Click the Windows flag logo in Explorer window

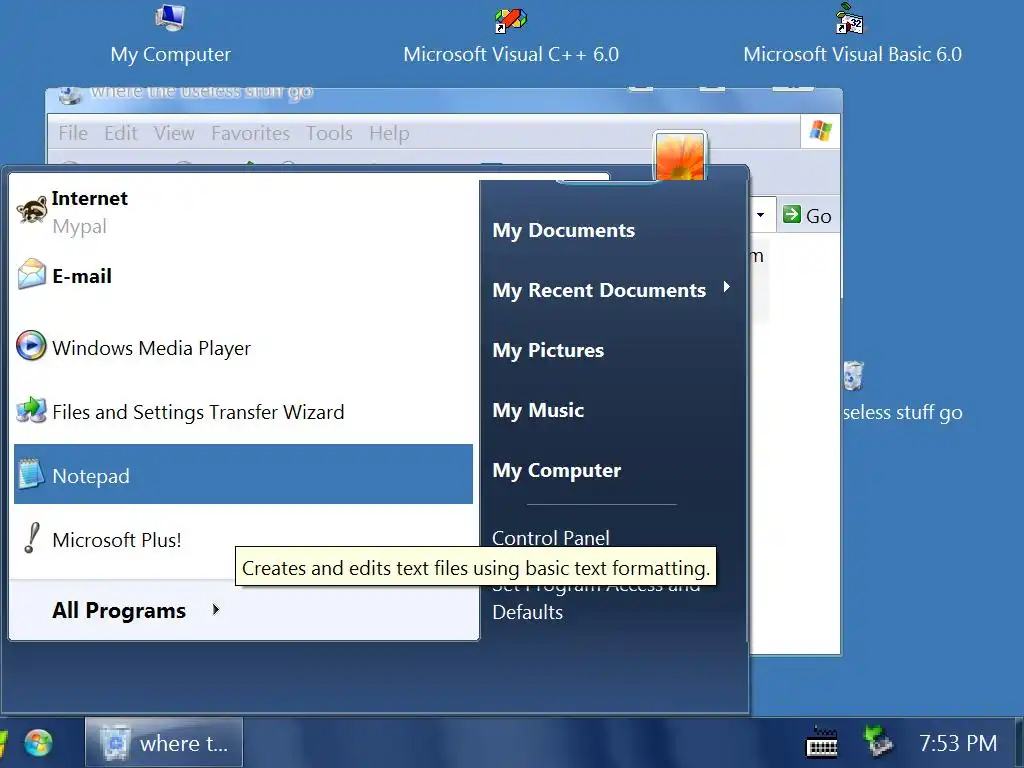pyautogui.click(x=821, y=131)
